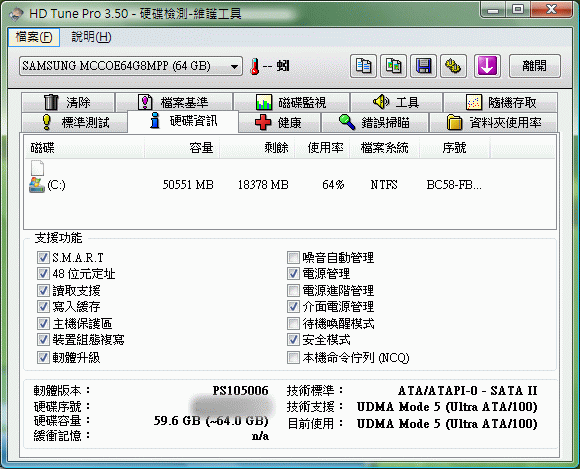Viewport: 580px width, 469px height.
Task: Click the n/a buffer value
Action: pos(260,436)
